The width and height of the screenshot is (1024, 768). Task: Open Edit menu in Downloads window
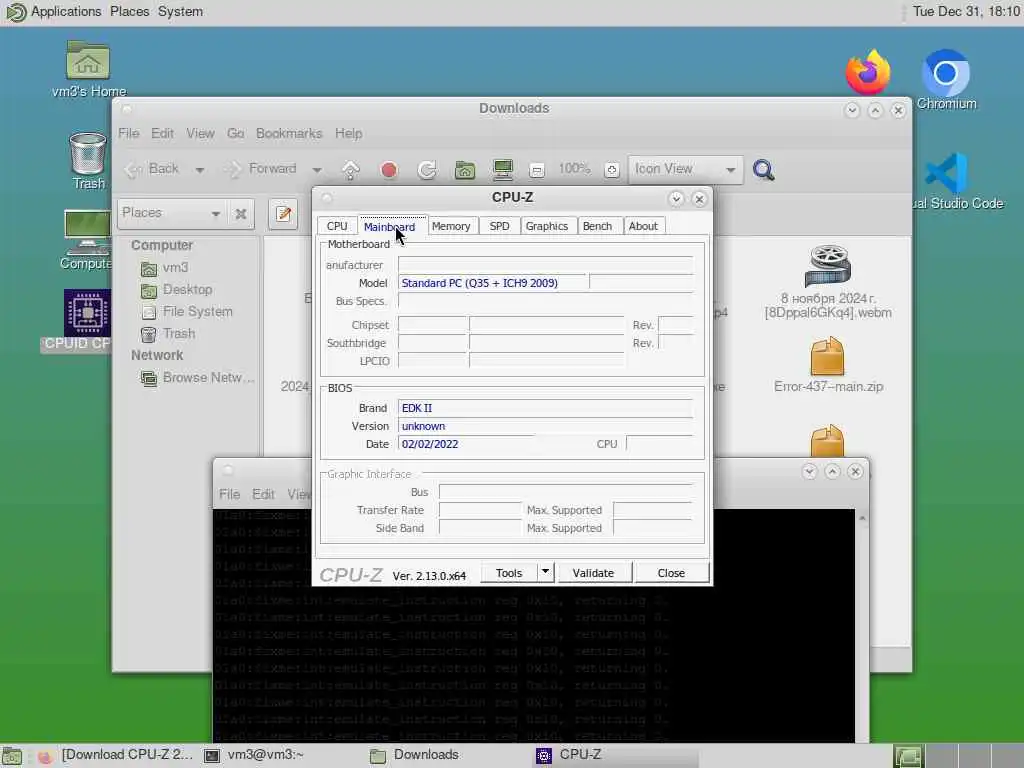click(162, 133)
